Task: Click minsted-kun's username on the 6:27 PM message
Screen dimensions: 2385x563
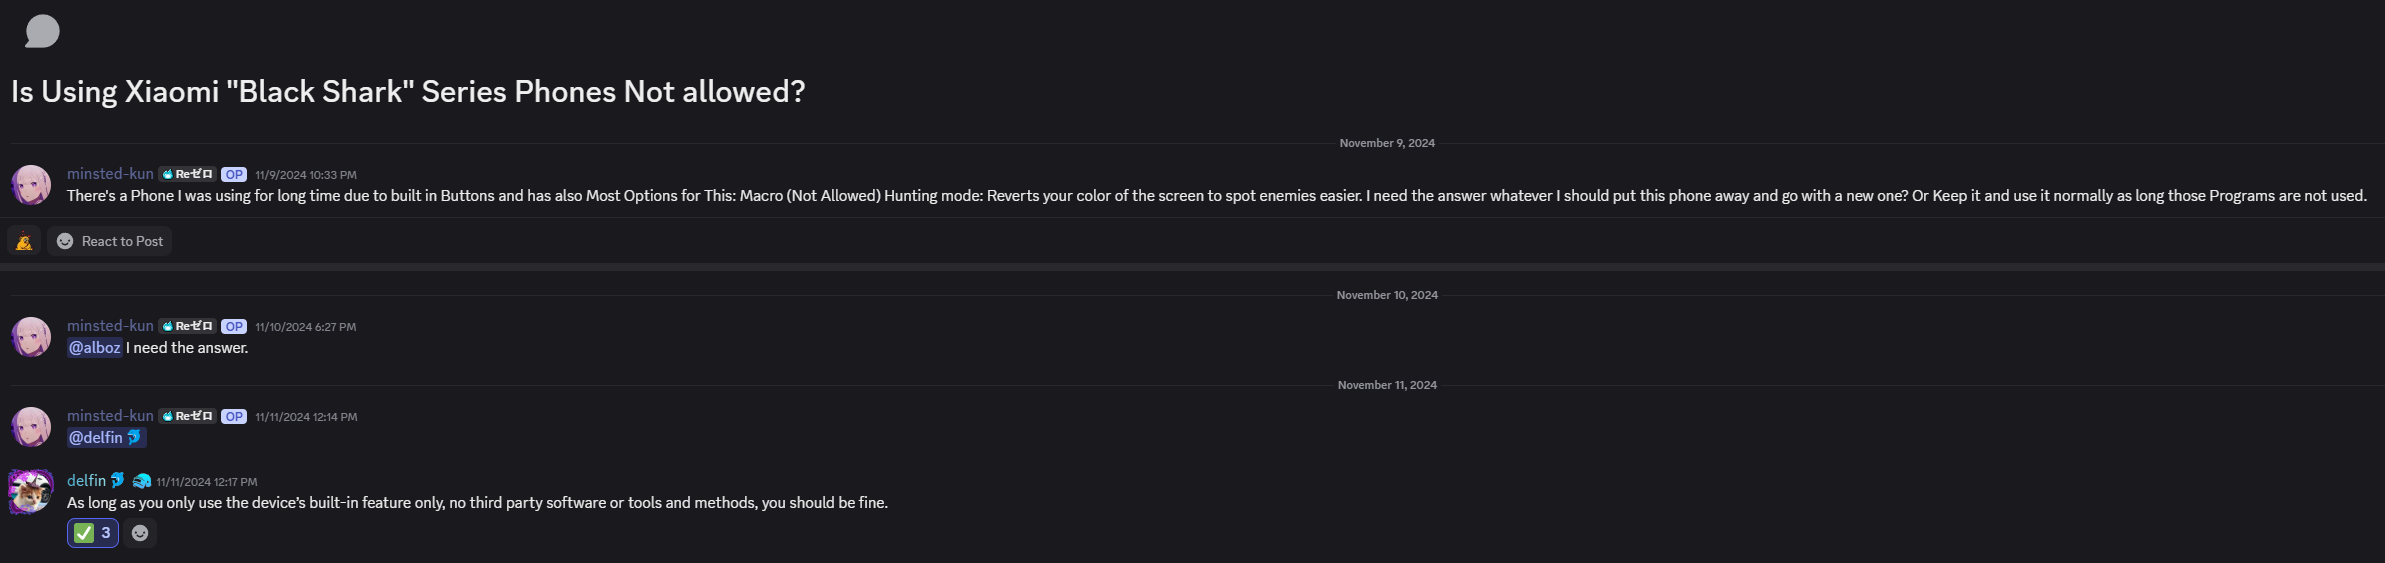Action: click(110, 326)
